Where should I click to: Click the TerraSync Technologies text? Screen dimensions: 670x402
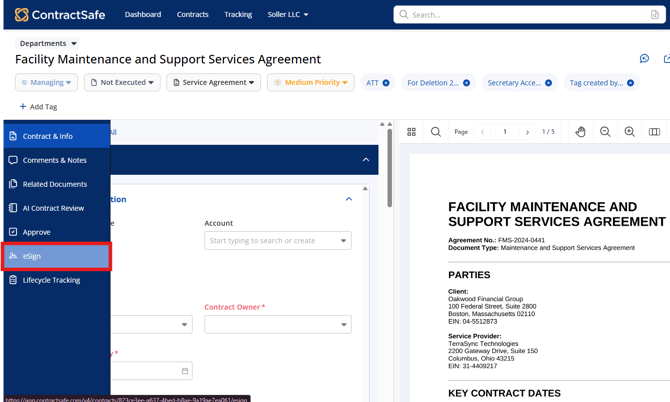point(483,343)
